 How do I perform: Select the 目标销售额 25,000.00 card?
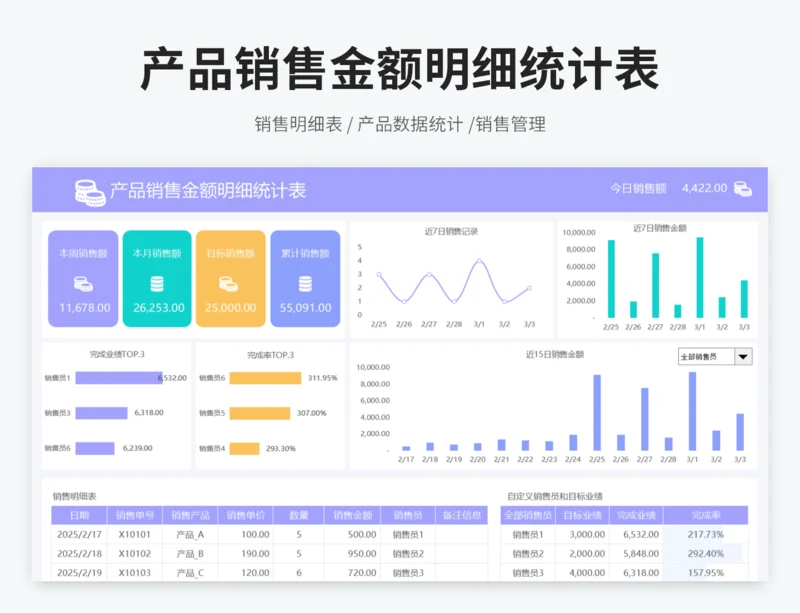pos(231,279)
